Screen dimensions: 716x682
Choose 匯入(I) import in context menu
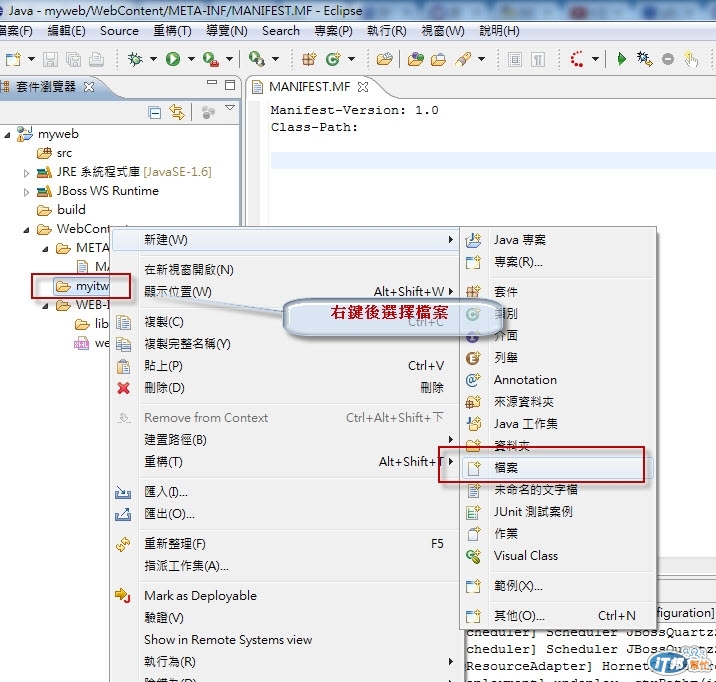(285, 492)
